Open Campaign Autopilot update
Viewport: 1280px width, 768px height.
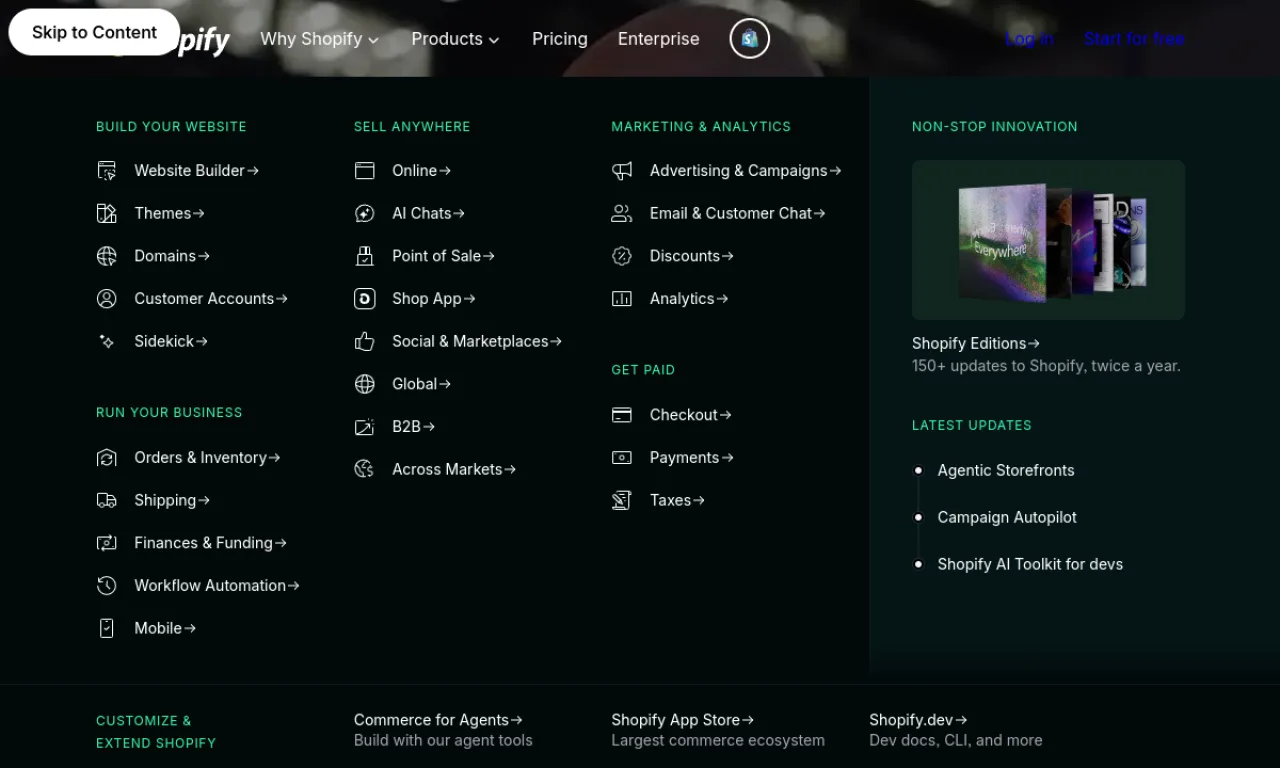tap(1007, 517)
